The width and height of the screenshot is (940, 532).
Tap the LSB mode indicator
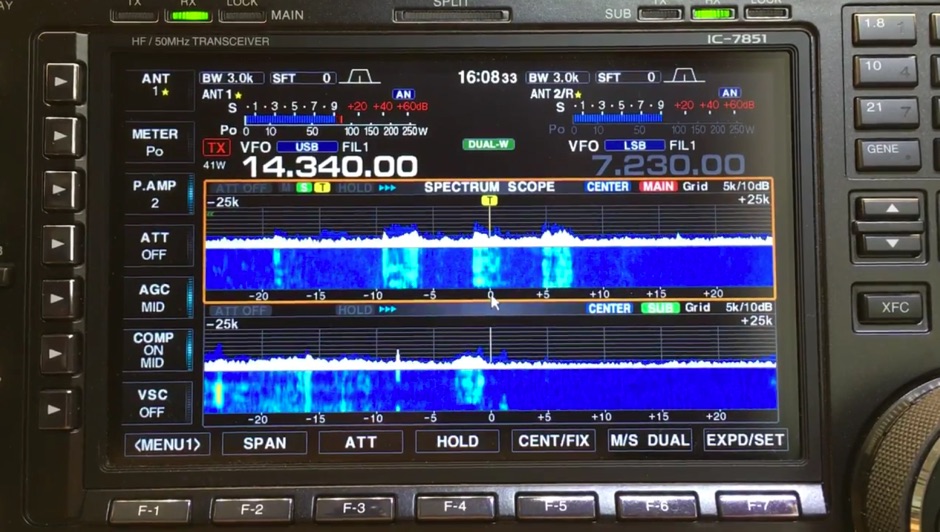(x=634, y=145)
